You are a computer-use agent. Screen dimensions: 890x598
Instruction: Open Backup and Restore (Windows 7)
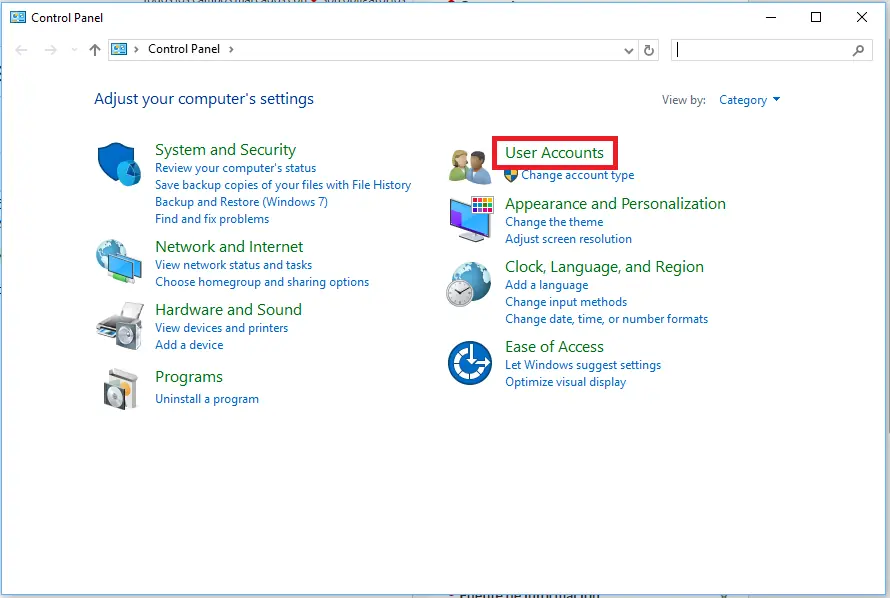pos(241,202)
